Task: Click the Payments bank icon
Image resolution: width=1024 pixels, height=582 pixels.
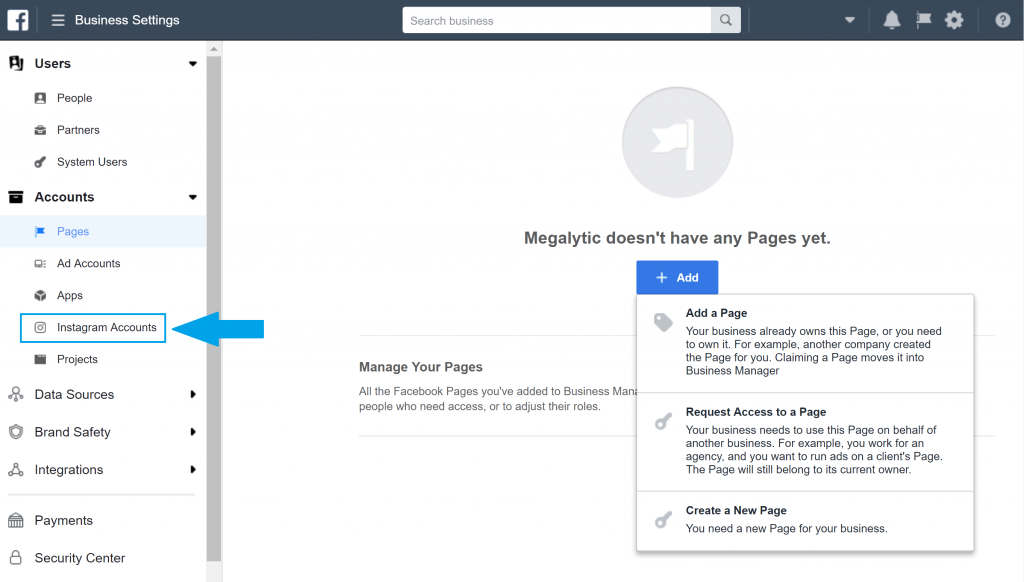Action: tap(16, 521)
